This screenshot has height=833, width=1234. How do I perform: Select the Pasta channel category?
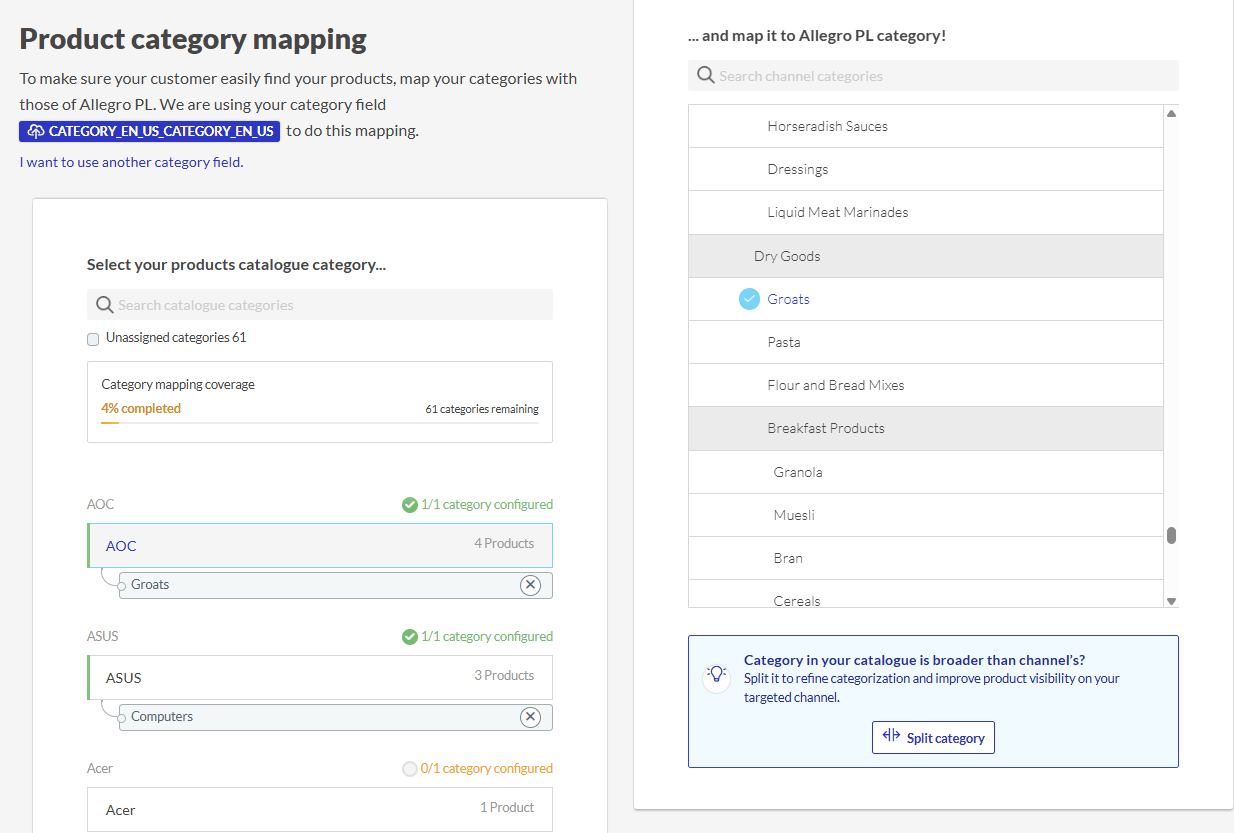tap(784, 342)
